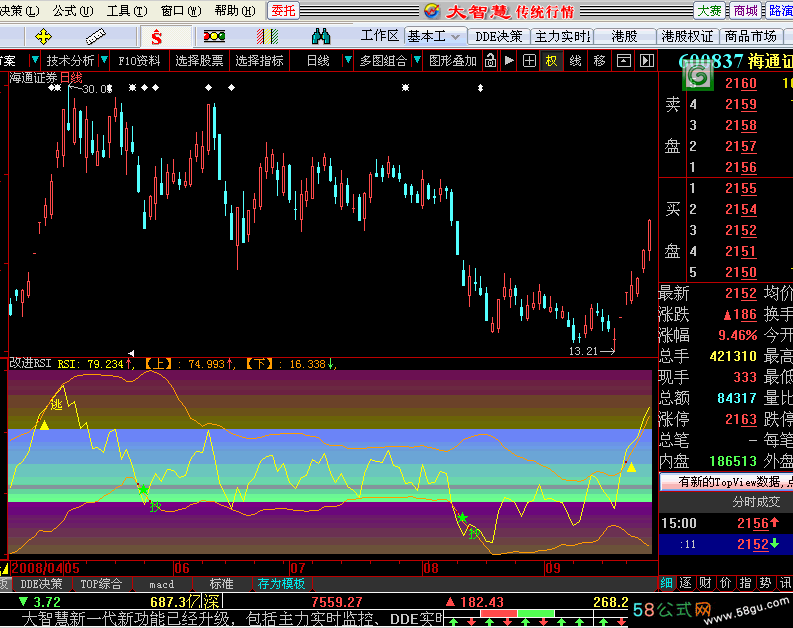Toggle the 权 adjusted-price button
793x628 pixels.
click(551, 61)
